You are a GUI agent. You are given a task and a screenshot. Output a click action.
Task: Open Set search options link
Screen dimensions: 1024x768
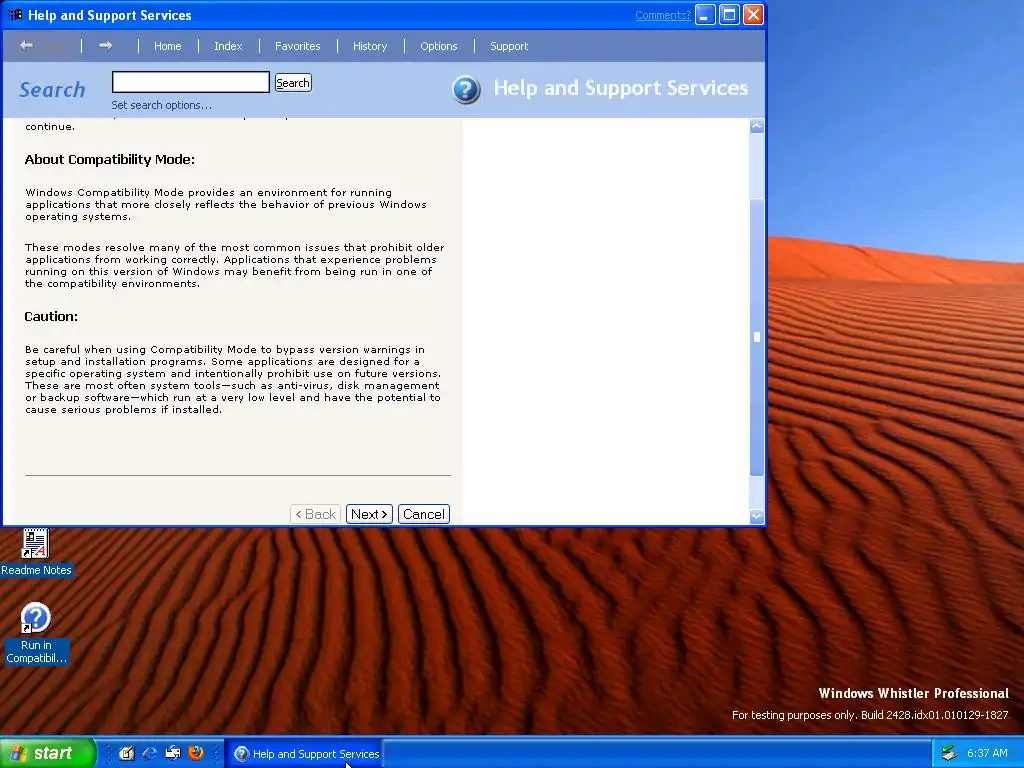161,105
